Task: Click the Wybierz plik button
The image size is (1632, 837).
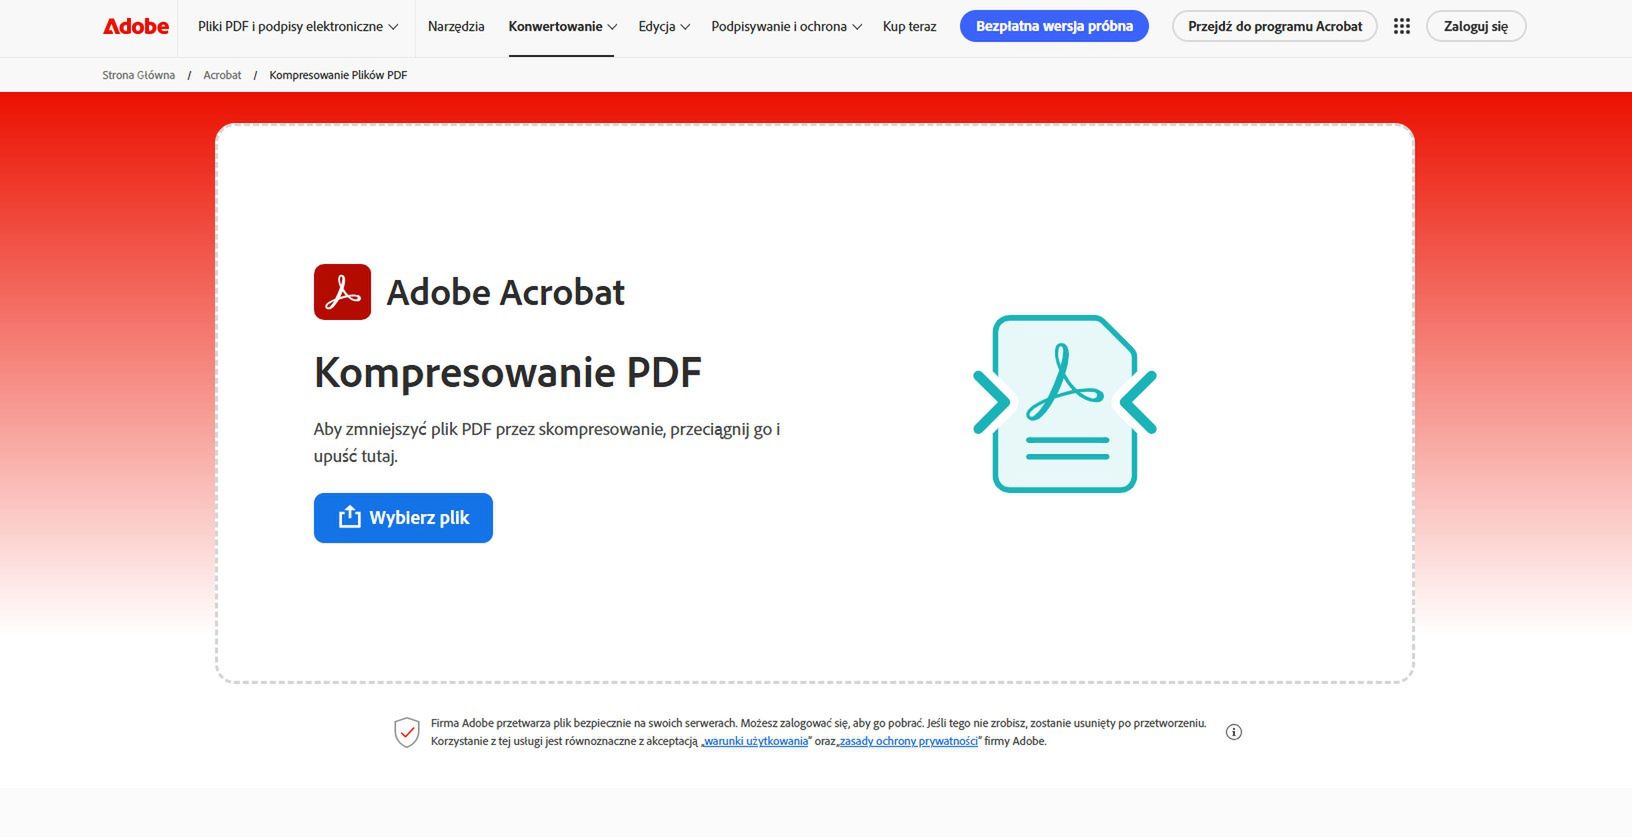Action: click(403, 518)
